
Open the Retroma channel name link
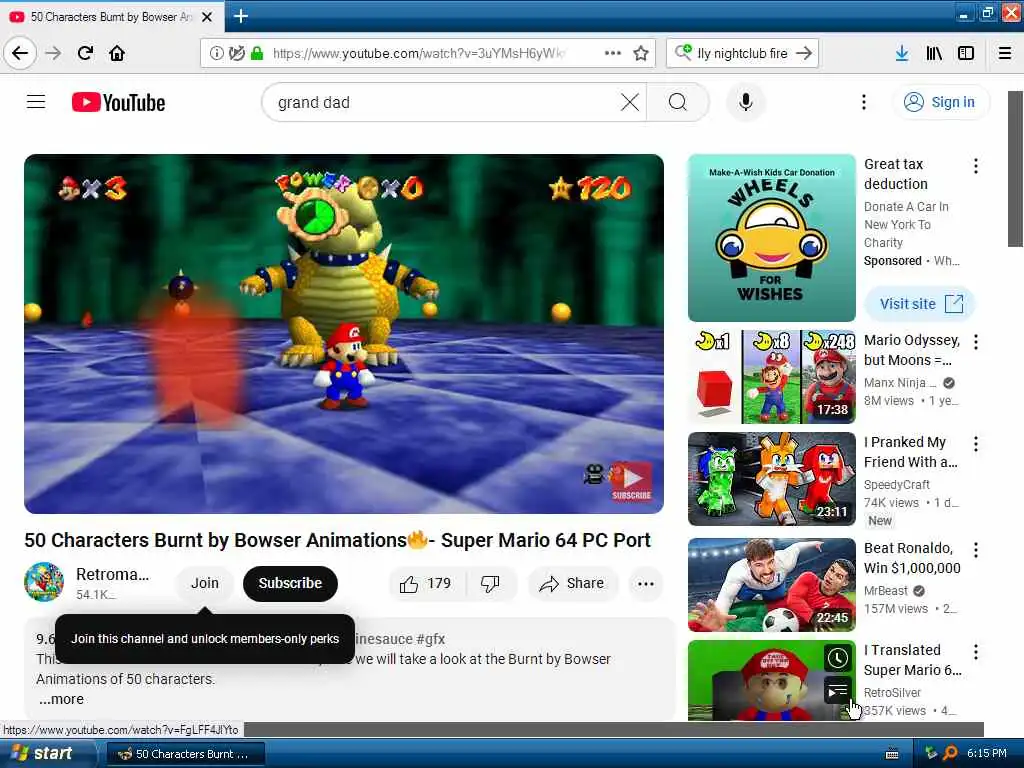[x=112, y=574]
